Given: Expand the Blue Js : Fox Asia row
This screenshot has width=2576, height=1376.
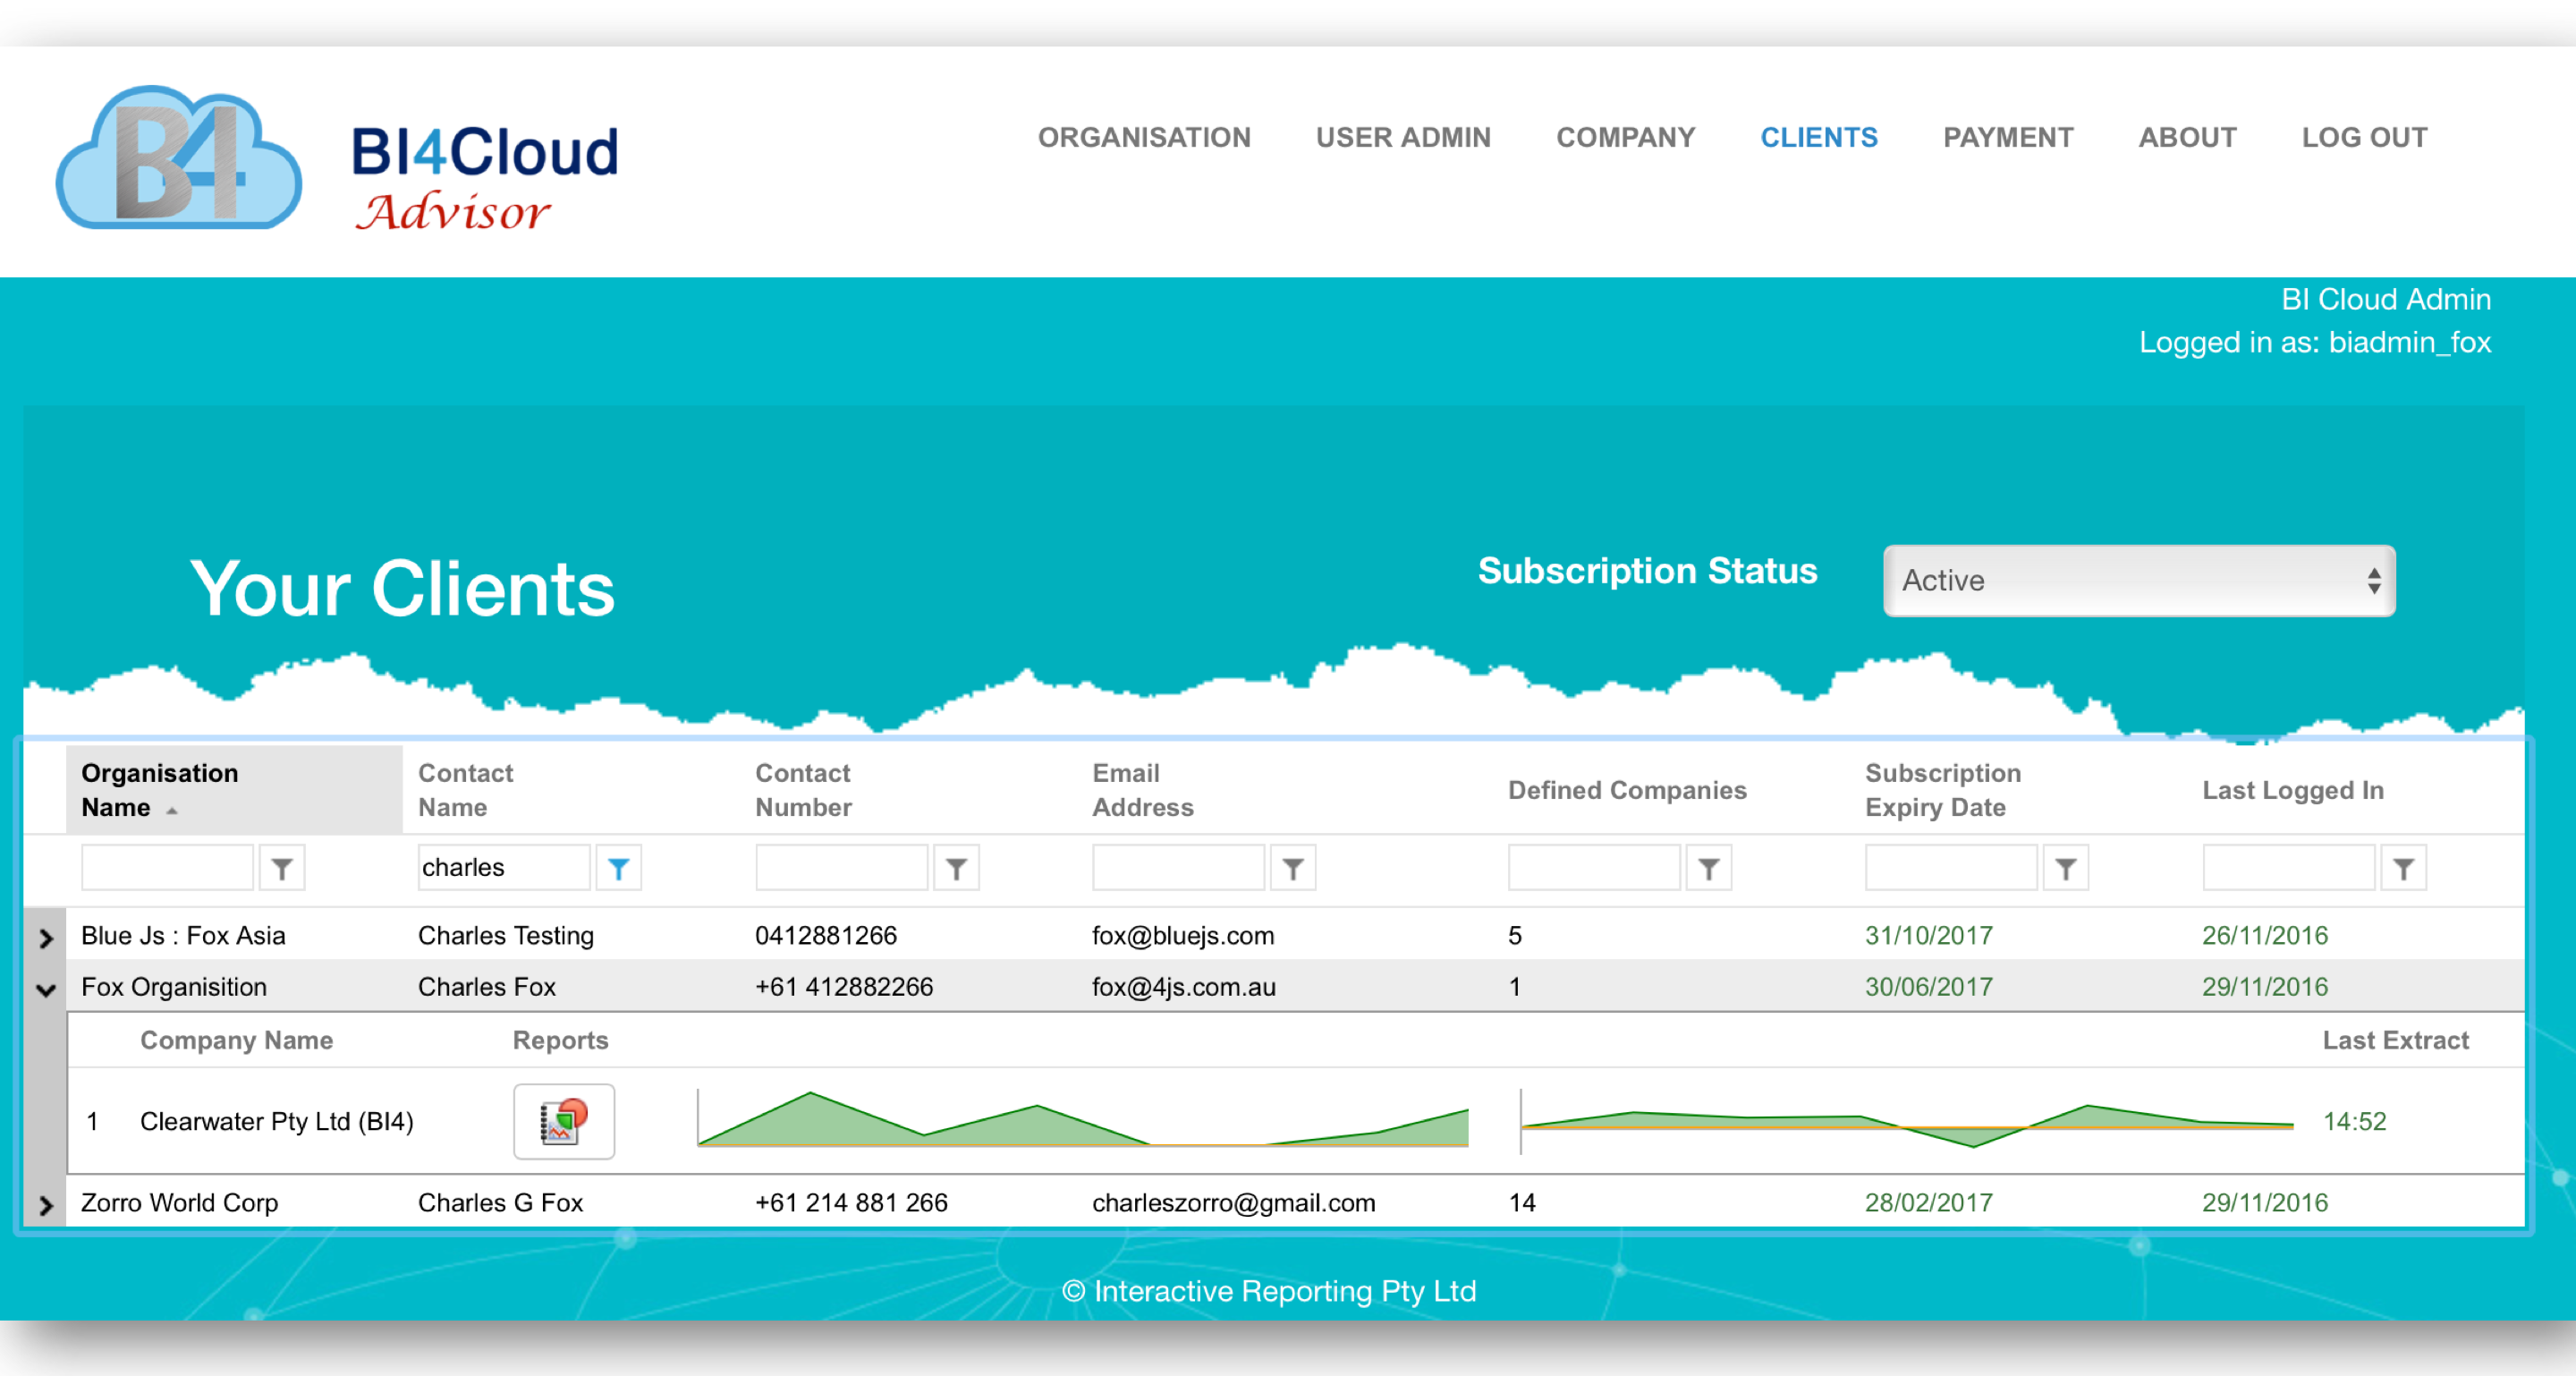Looking at the screenshot, I should [x=45, y=937].
